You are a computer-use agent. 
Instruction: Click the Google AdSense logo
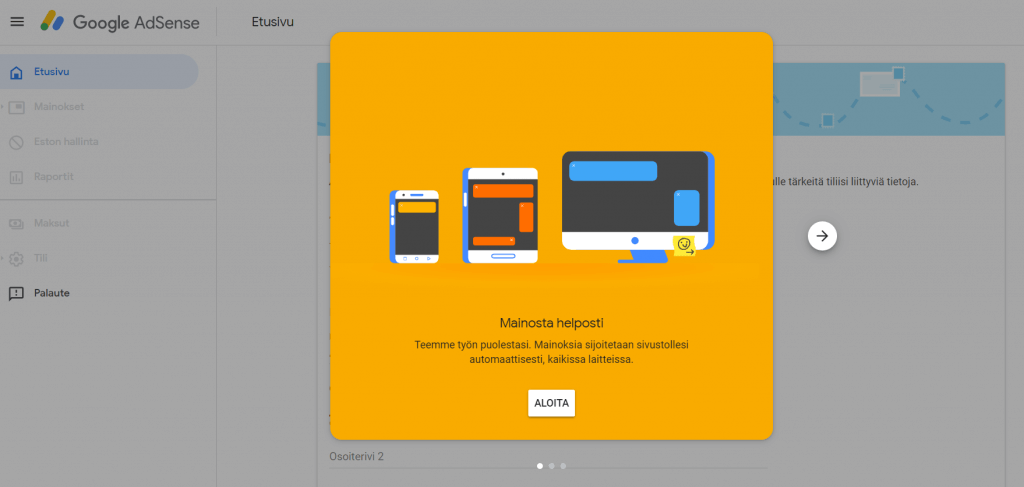point(120,22)
